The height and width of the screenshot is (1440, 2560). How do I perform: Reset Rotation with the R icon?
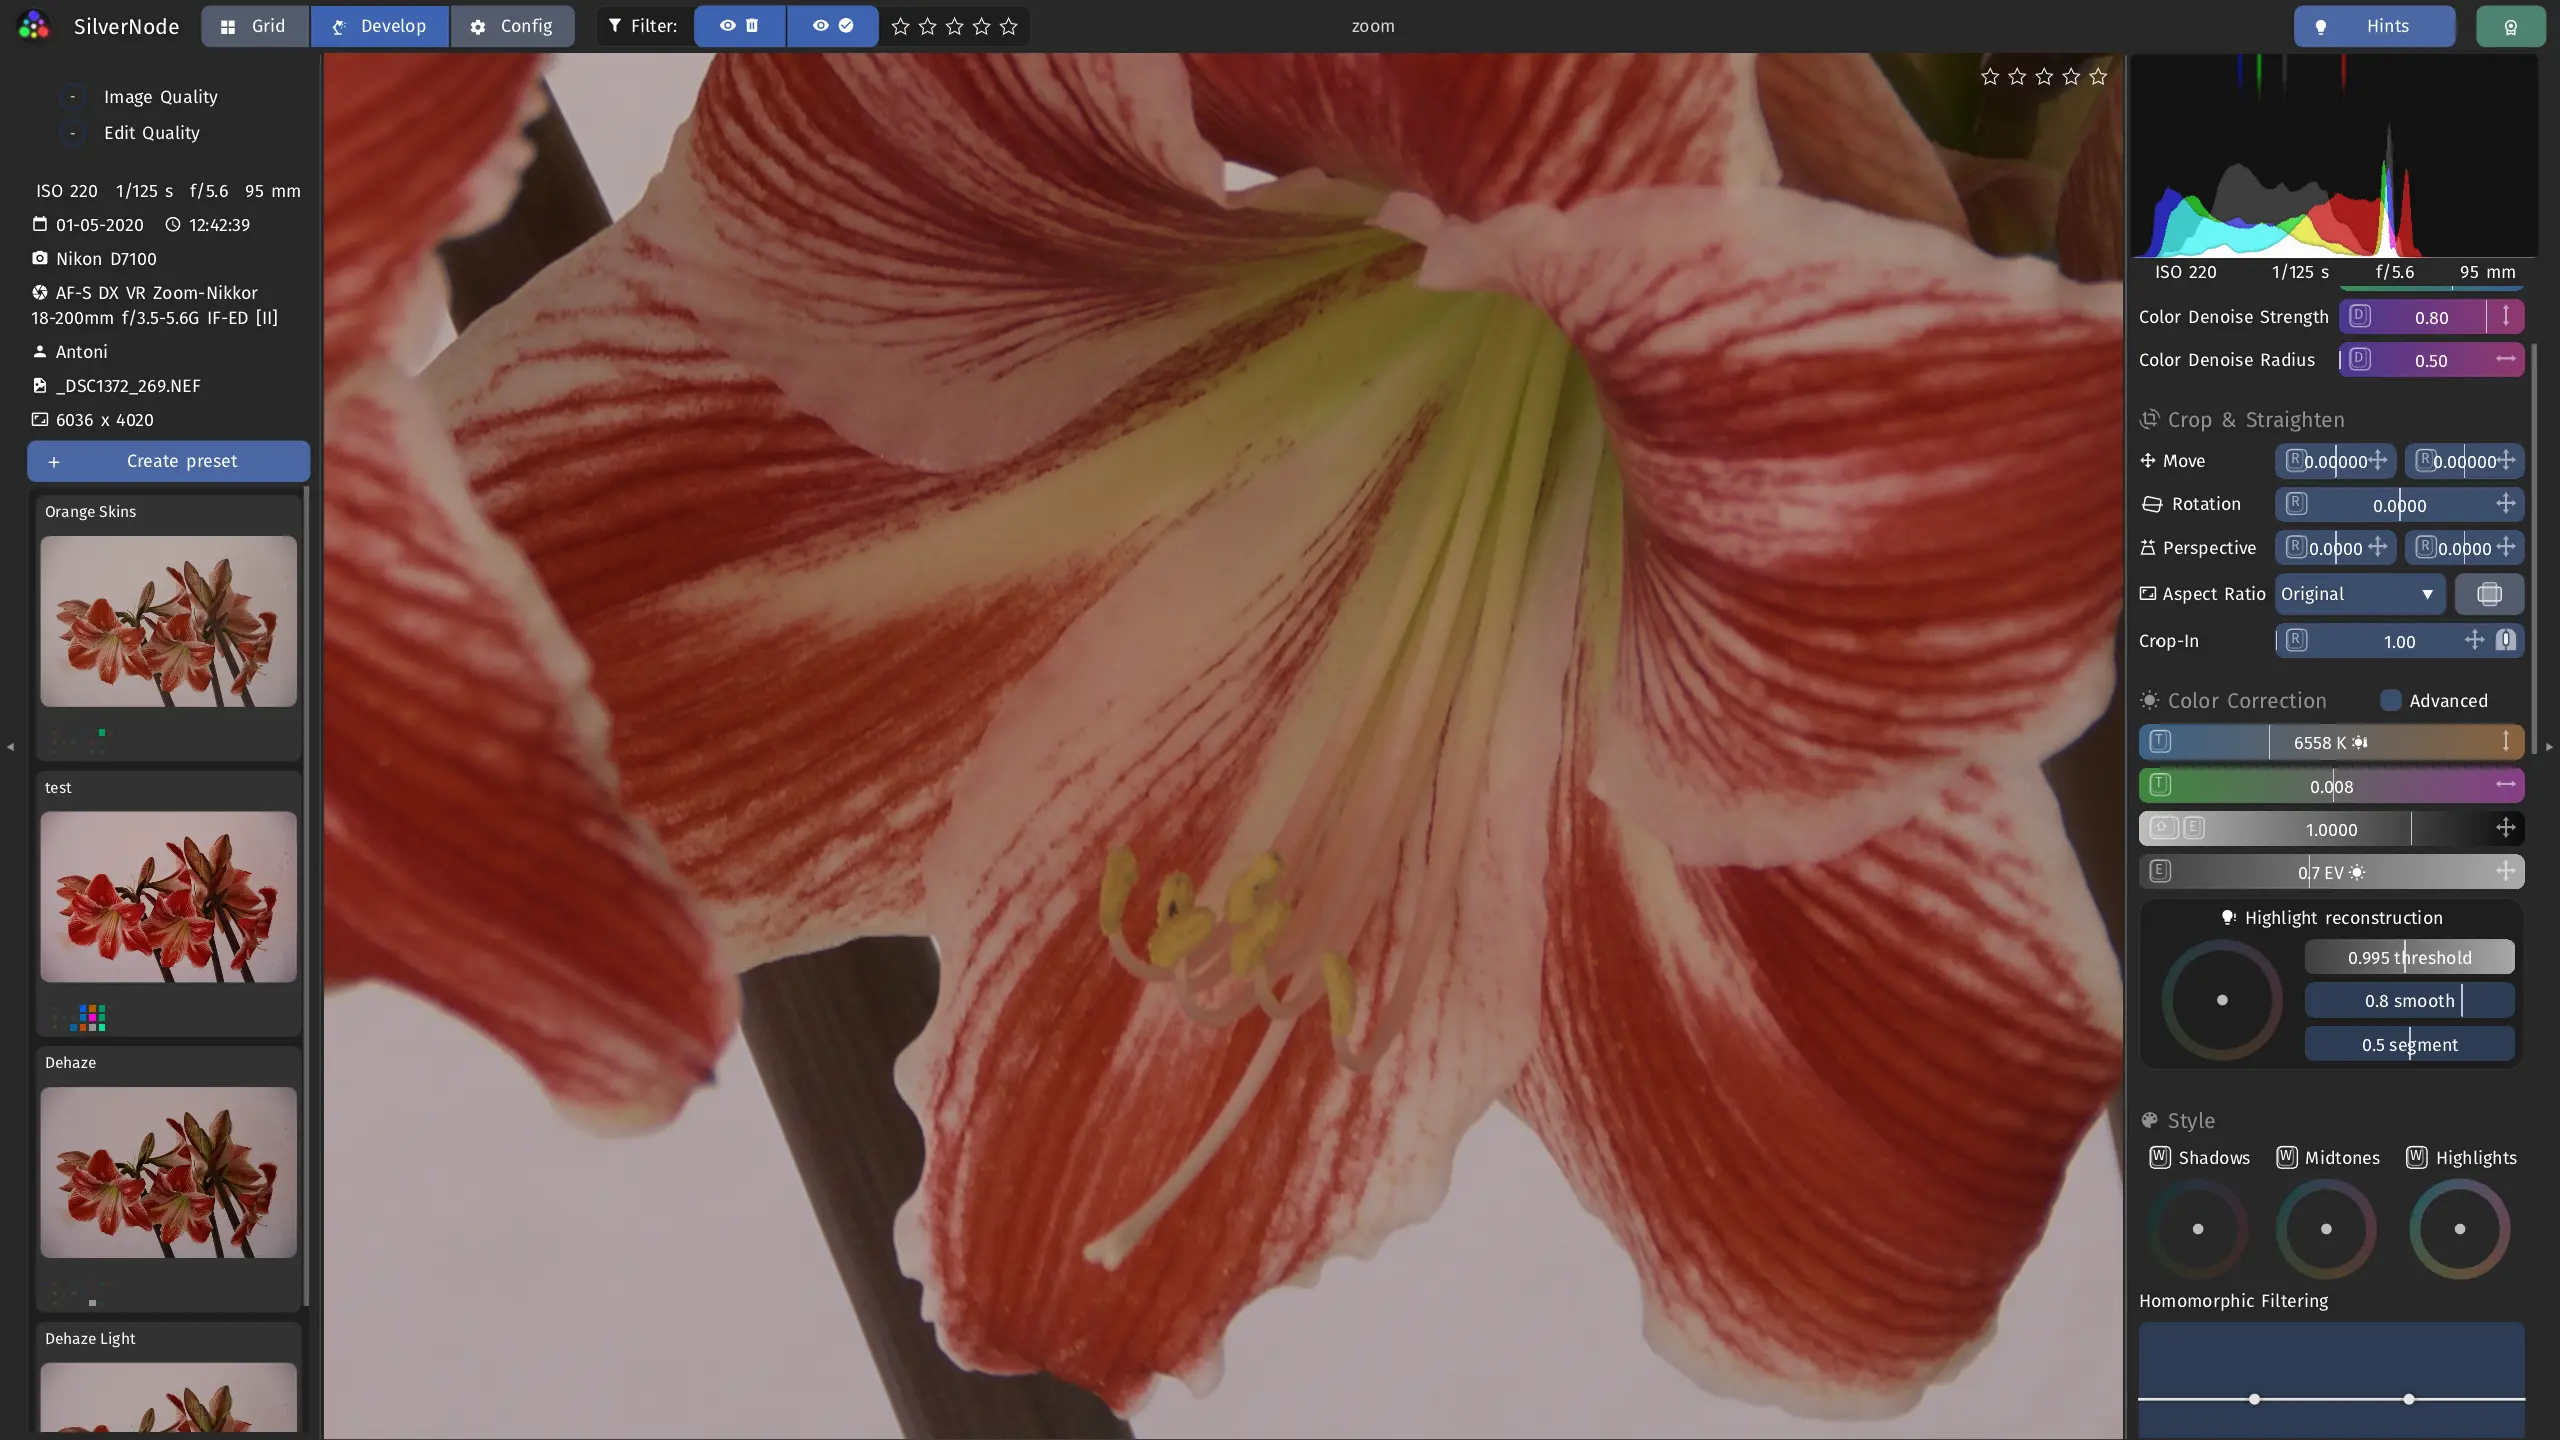[x=2296, y=504]
